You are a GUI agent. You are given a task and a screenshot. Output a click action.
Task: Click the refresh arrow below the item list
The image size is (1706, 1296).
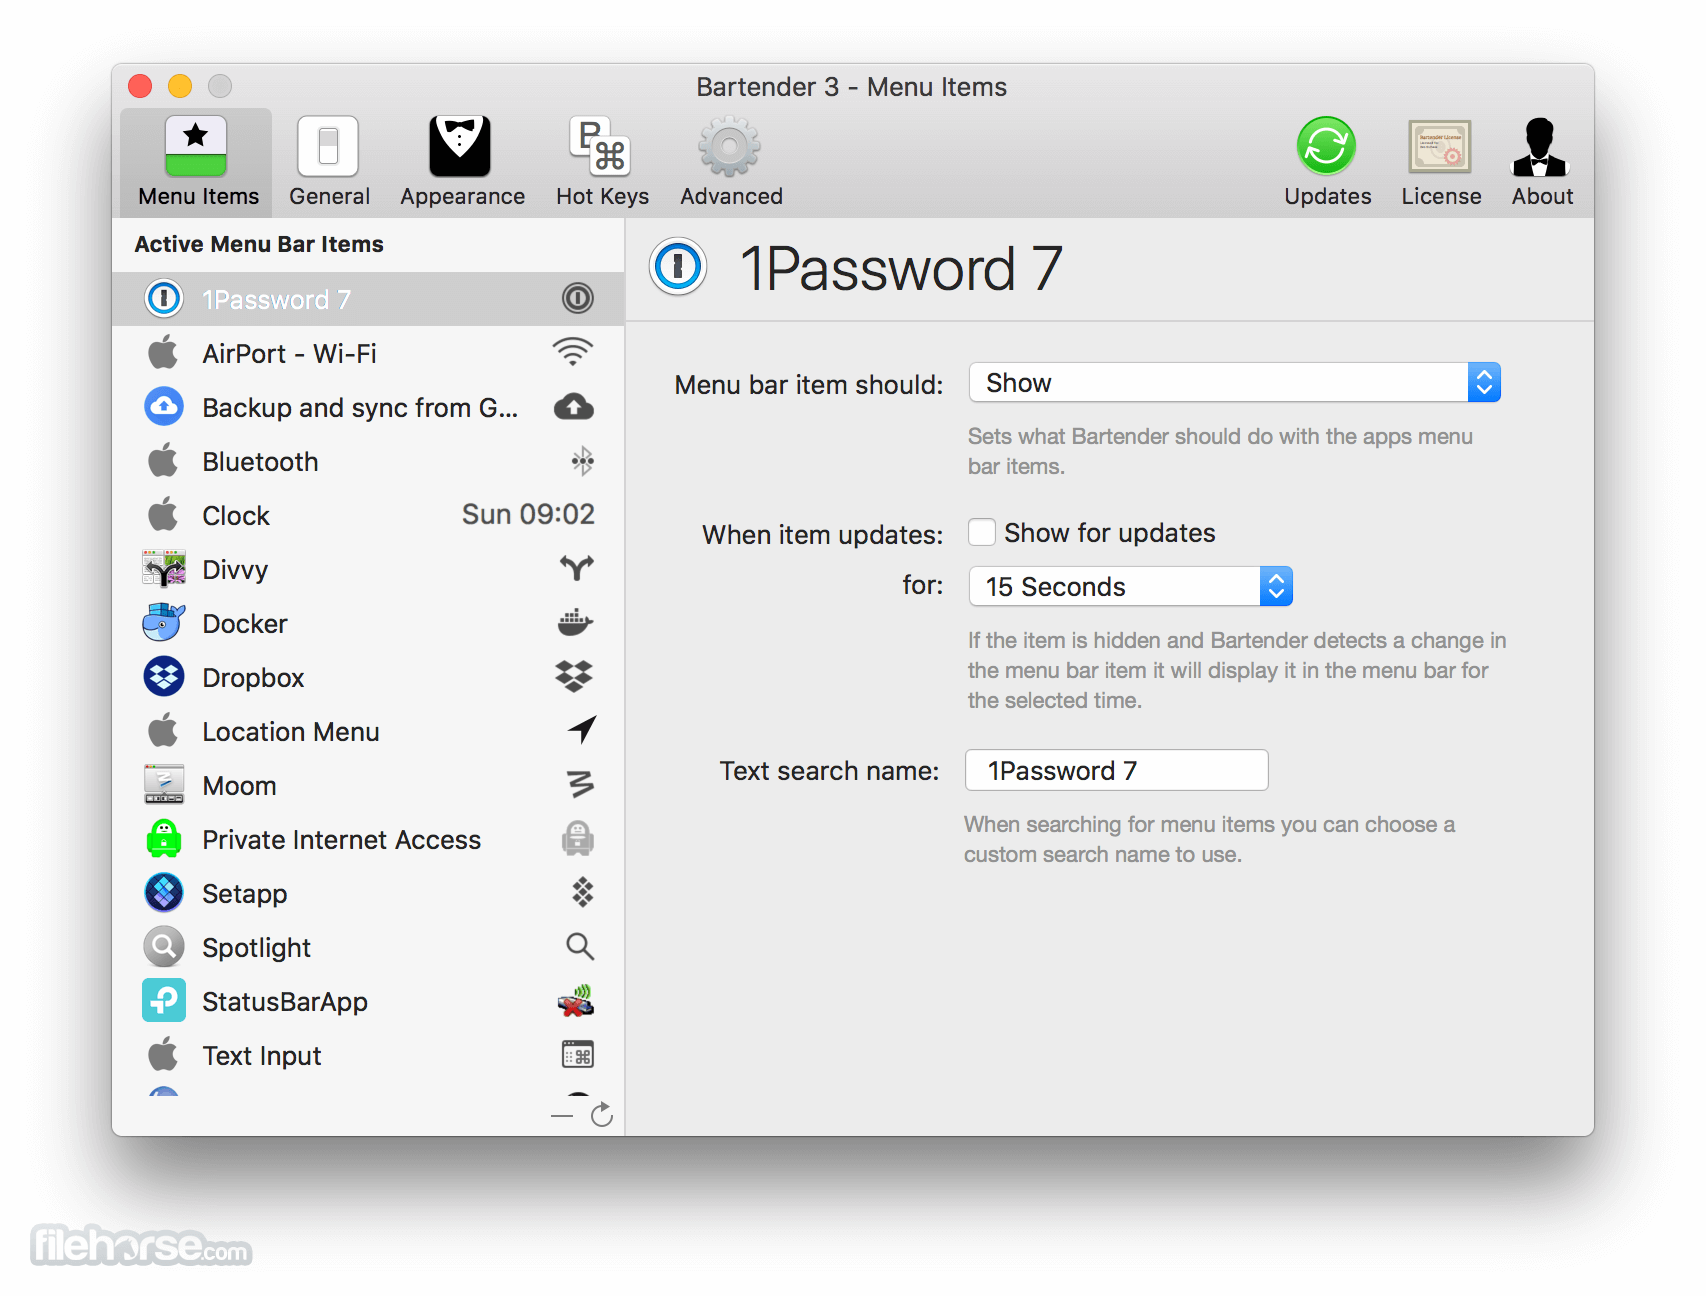click(x=601, y=1115)
